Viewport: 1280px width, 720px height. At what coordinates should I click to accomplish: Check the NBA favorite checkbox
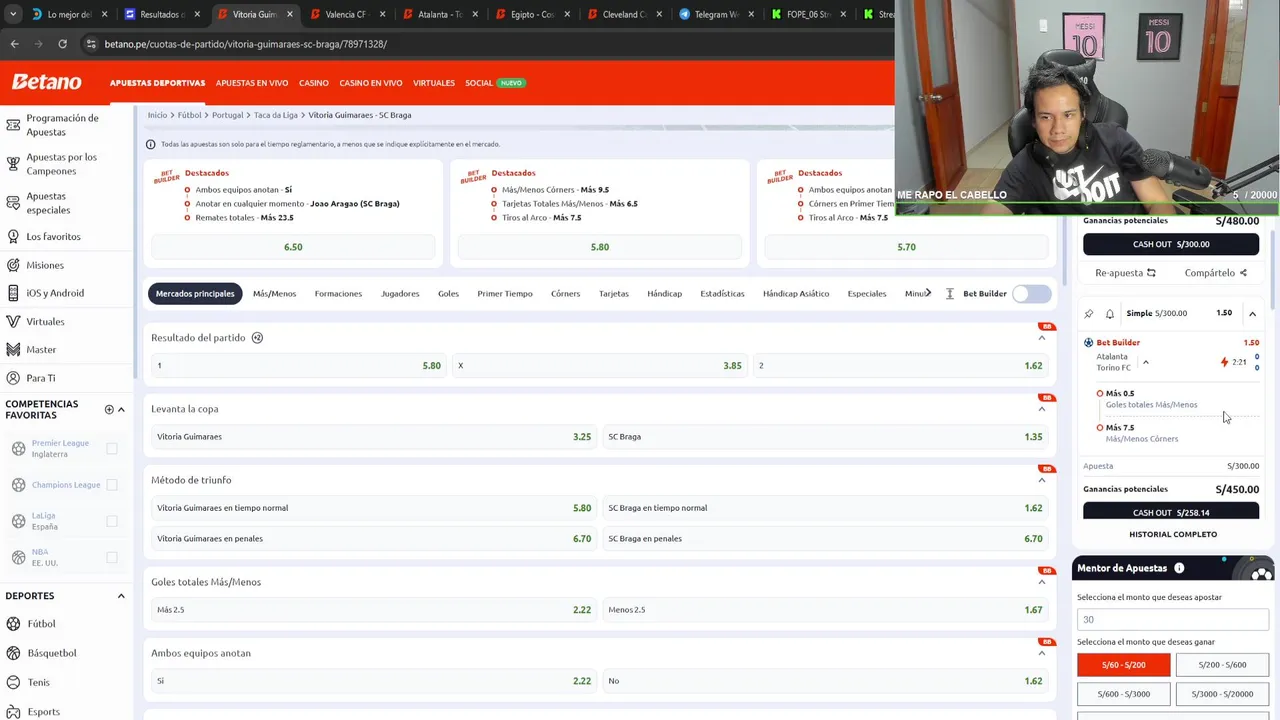[112, 557]
